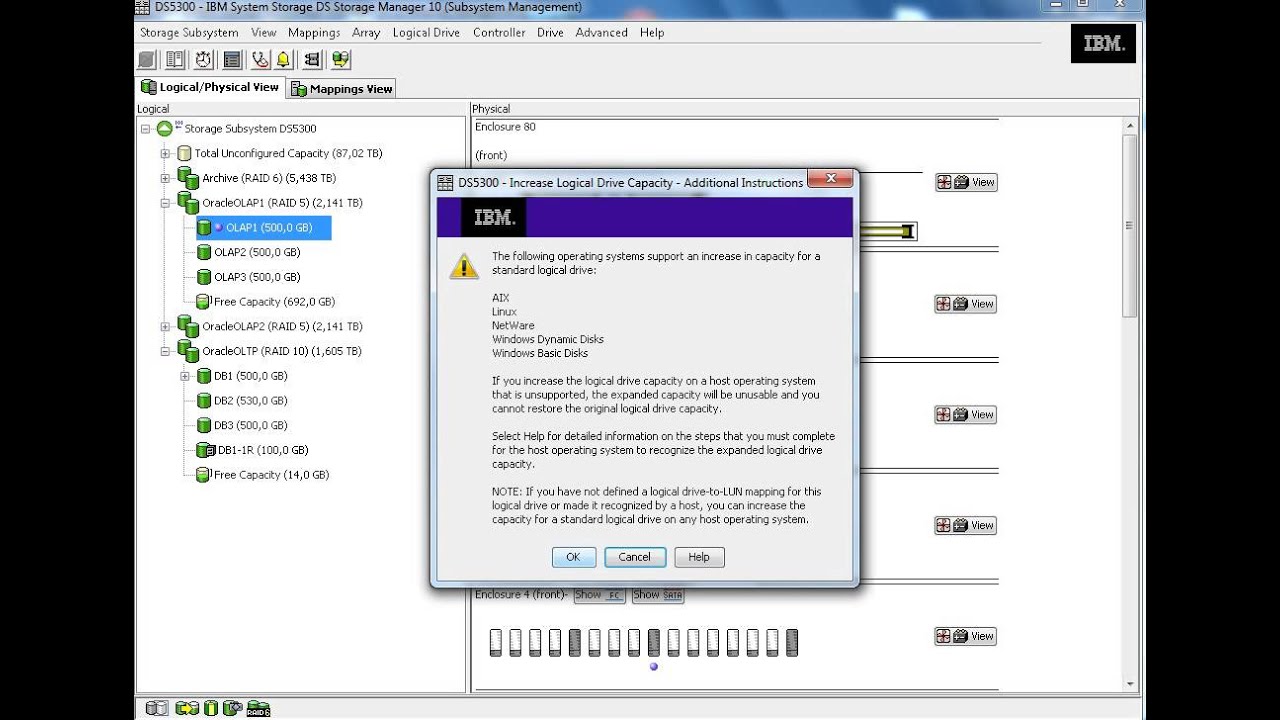Expand the OracleOLAP2 array node
This screenshot has height=720, width=1280.
coord(165,327)
